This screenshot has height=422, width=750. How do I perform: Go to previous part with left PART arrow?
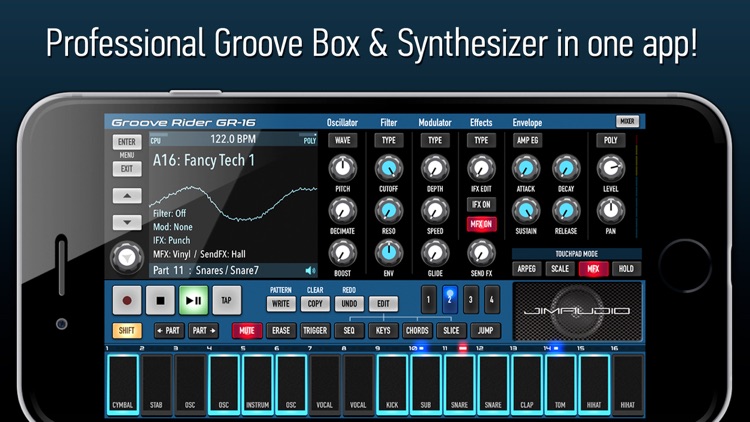click(x=168, y=331)
